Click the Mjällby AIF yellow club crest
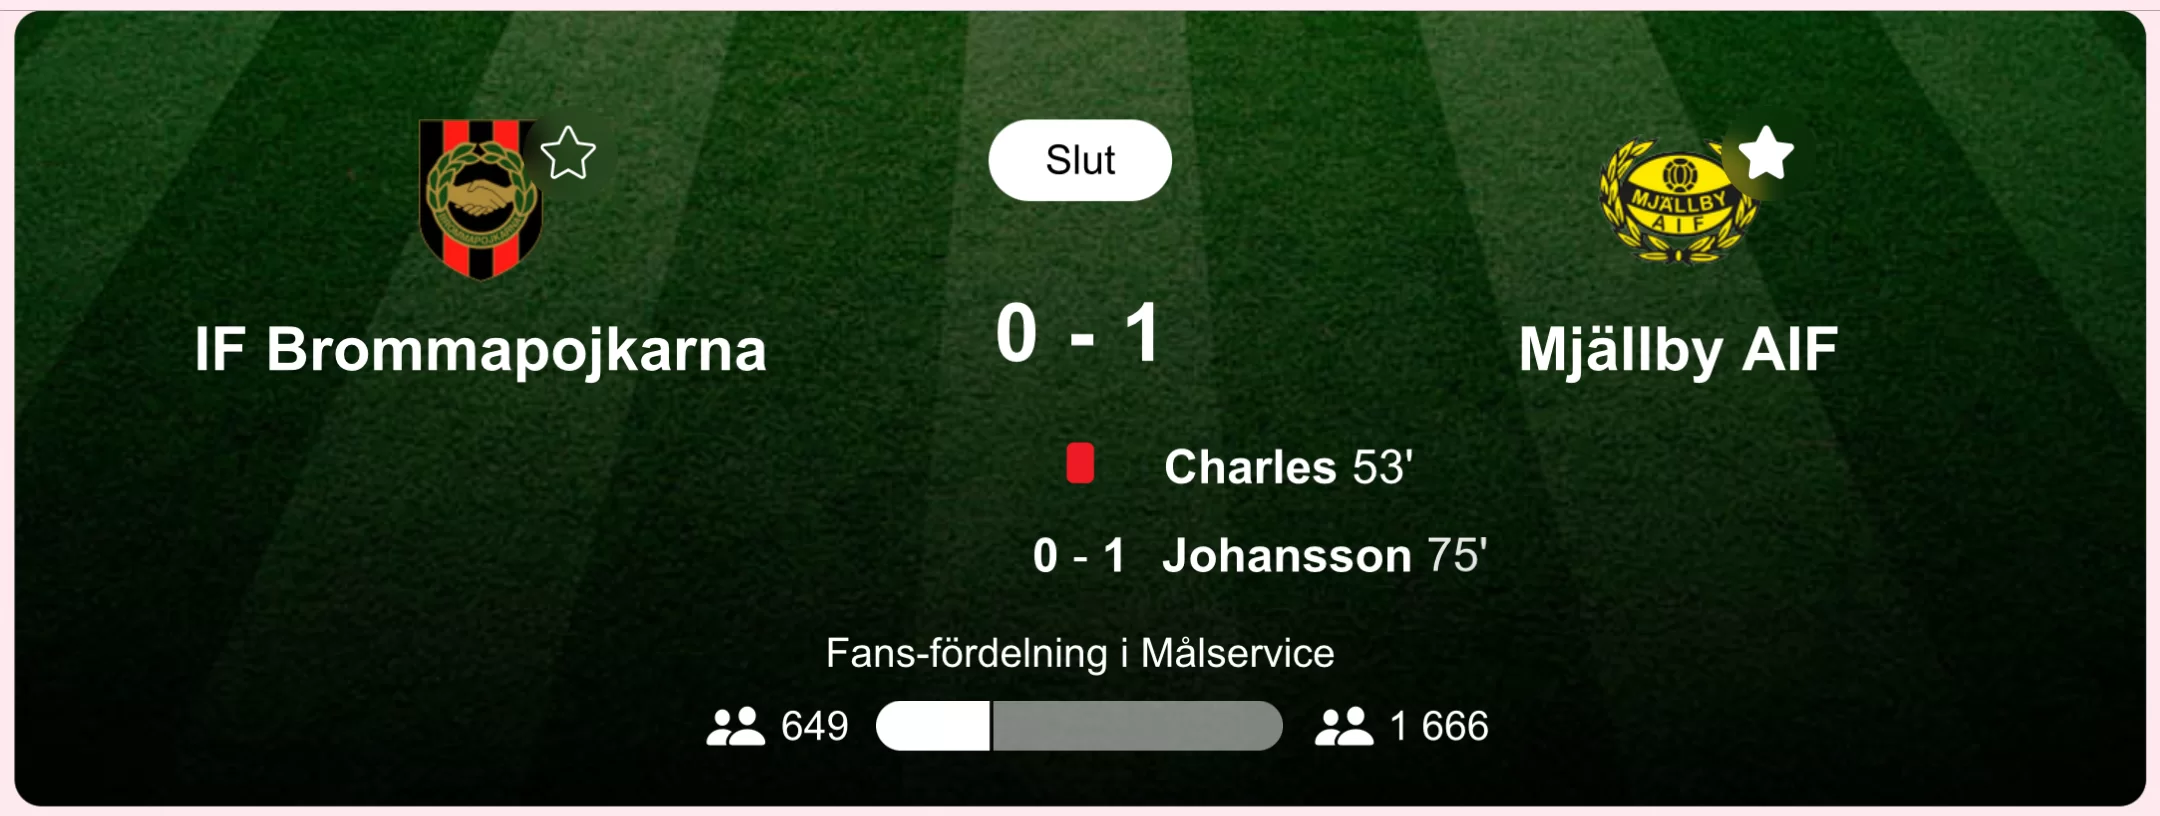The height and width of the screenshot is (816, 2160). (x=1677, y=202)
